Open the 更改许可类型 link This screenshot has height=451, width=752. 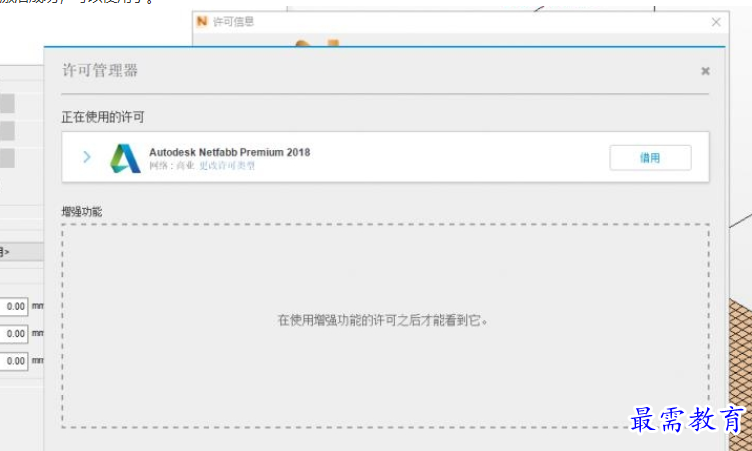[x=227, y=166]
